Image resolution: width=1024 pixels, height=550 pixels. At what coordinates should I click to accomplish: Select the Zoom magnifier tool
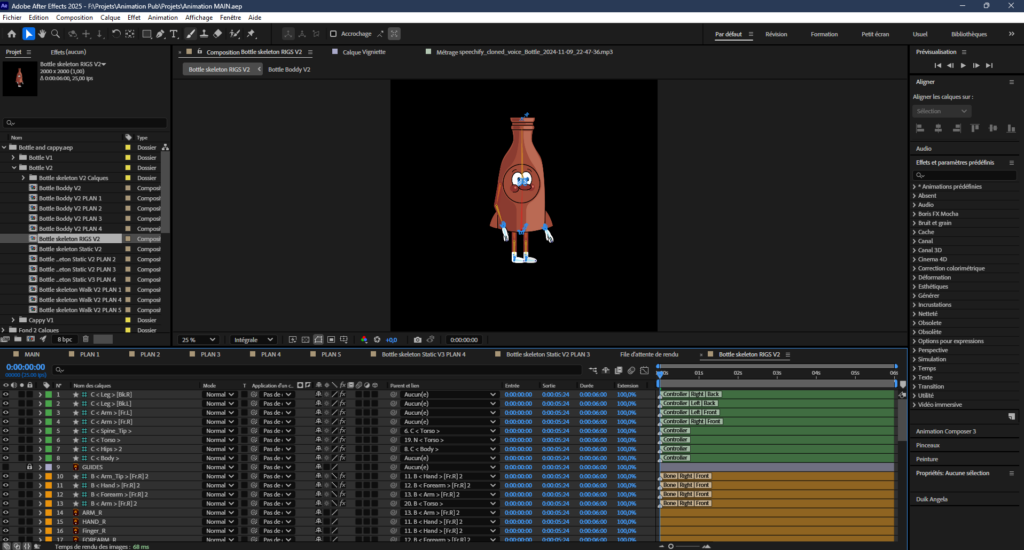click(56, 34)
